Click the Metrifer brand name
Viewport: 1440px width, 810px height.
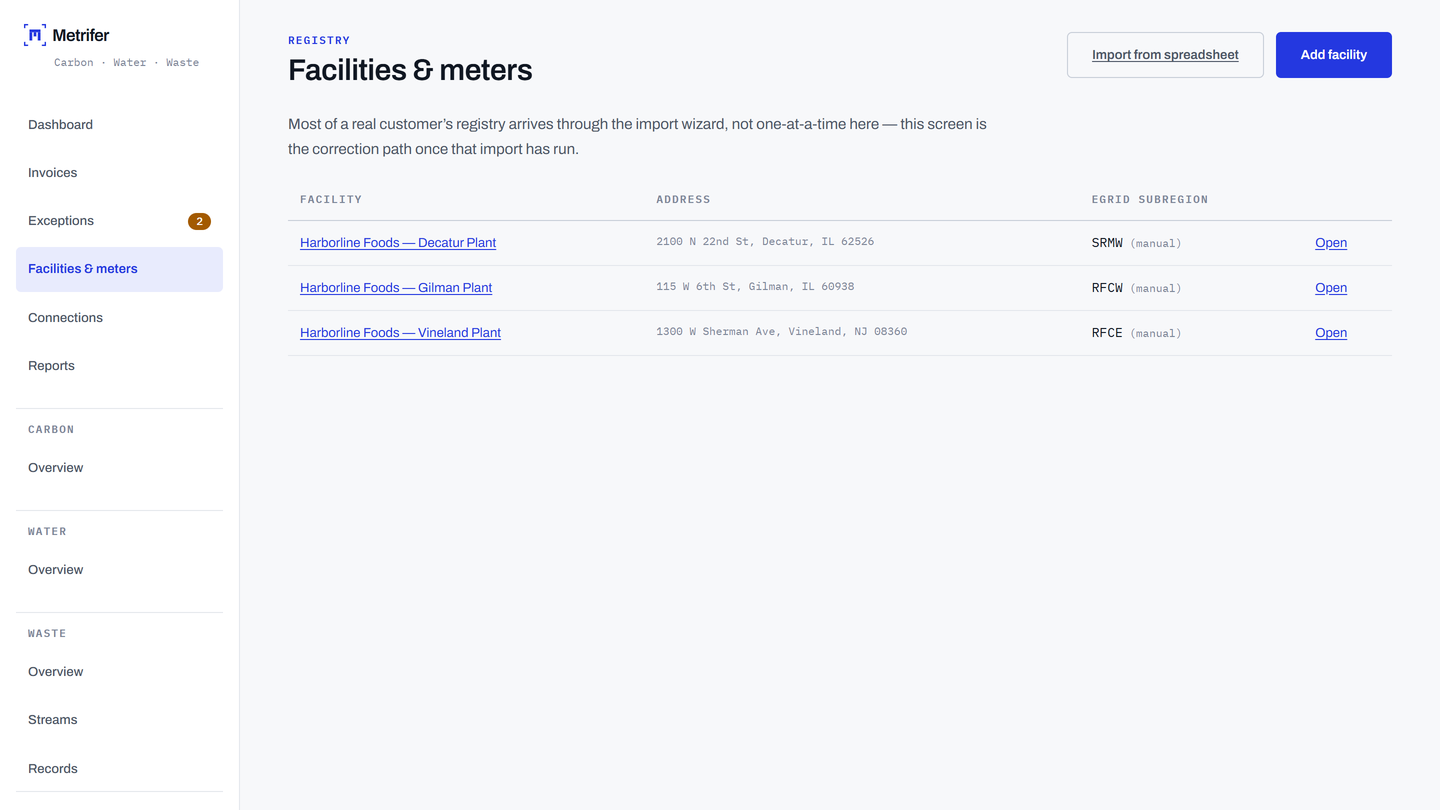81,35
